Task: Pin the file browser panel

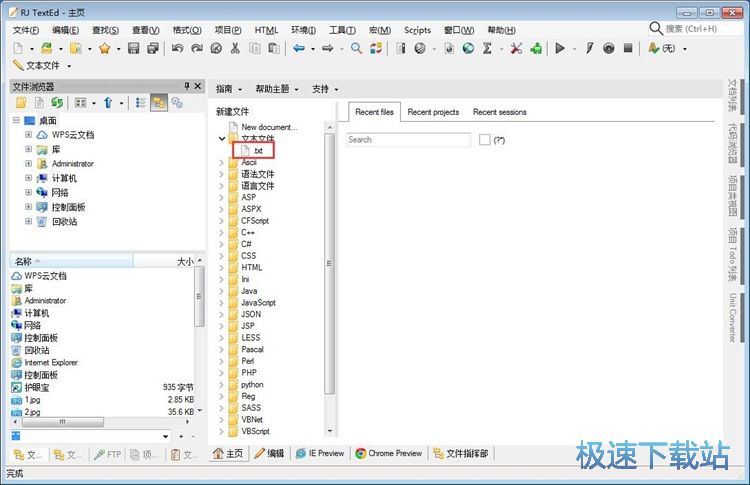Action: [x=186, y=86]
